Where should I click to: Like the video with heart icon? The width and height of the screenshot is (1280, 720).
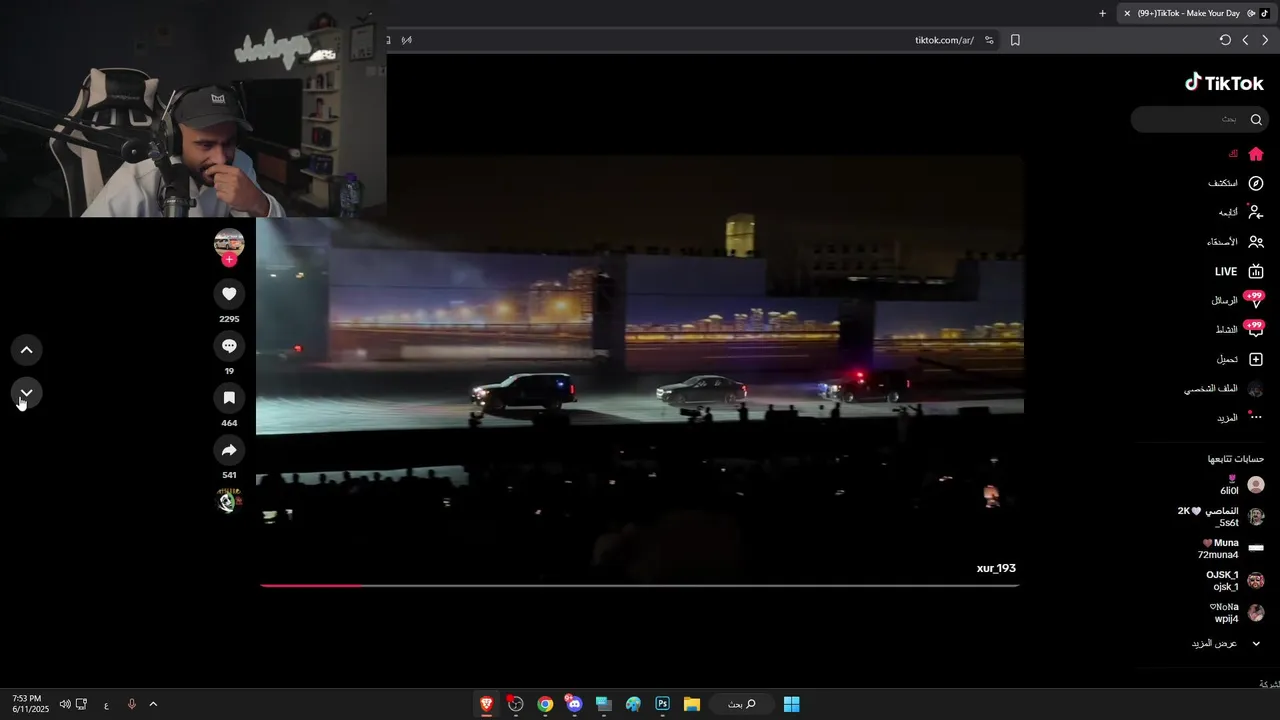point(229,293)
